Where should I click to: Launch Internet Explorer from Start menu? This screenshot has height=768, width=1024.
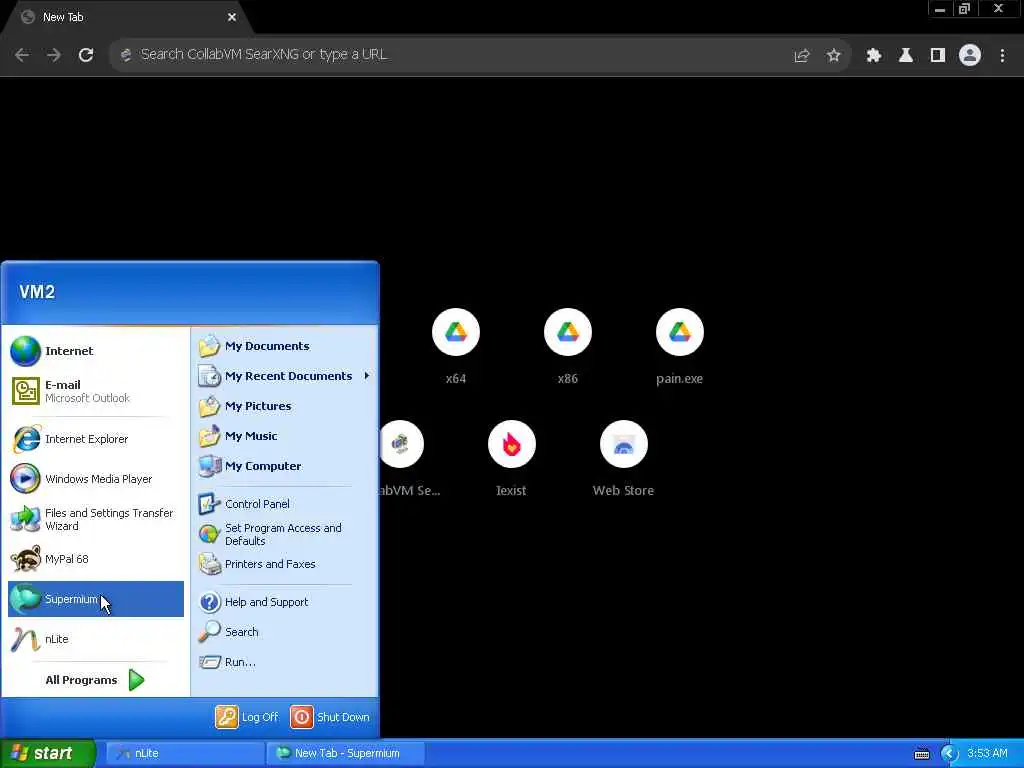[96, 439]
